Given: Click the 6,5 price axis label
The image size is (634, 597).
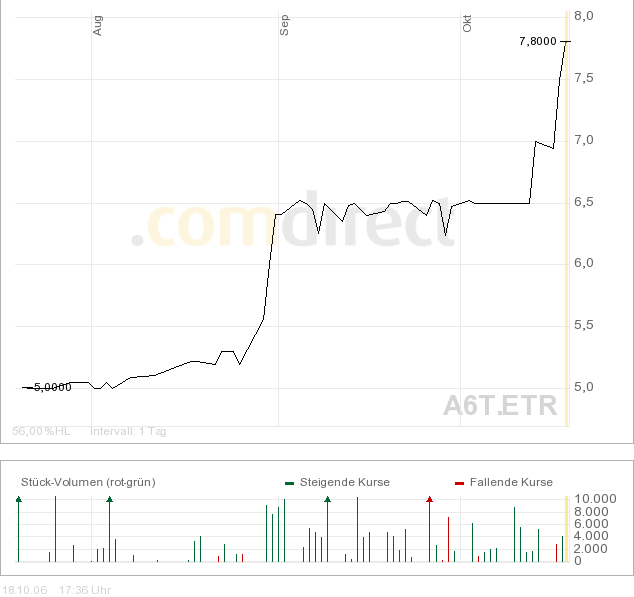Looking at the screenshot, I should [x=584, y=202].
